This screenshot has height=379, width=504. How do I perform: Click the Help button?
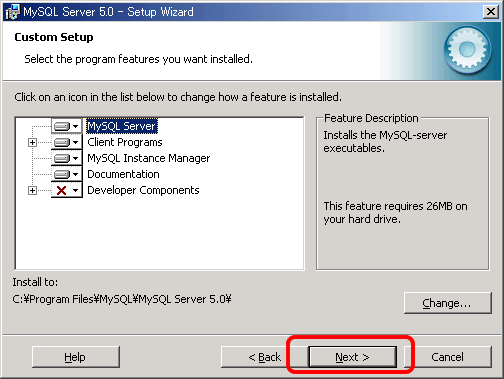coord(76,357)
